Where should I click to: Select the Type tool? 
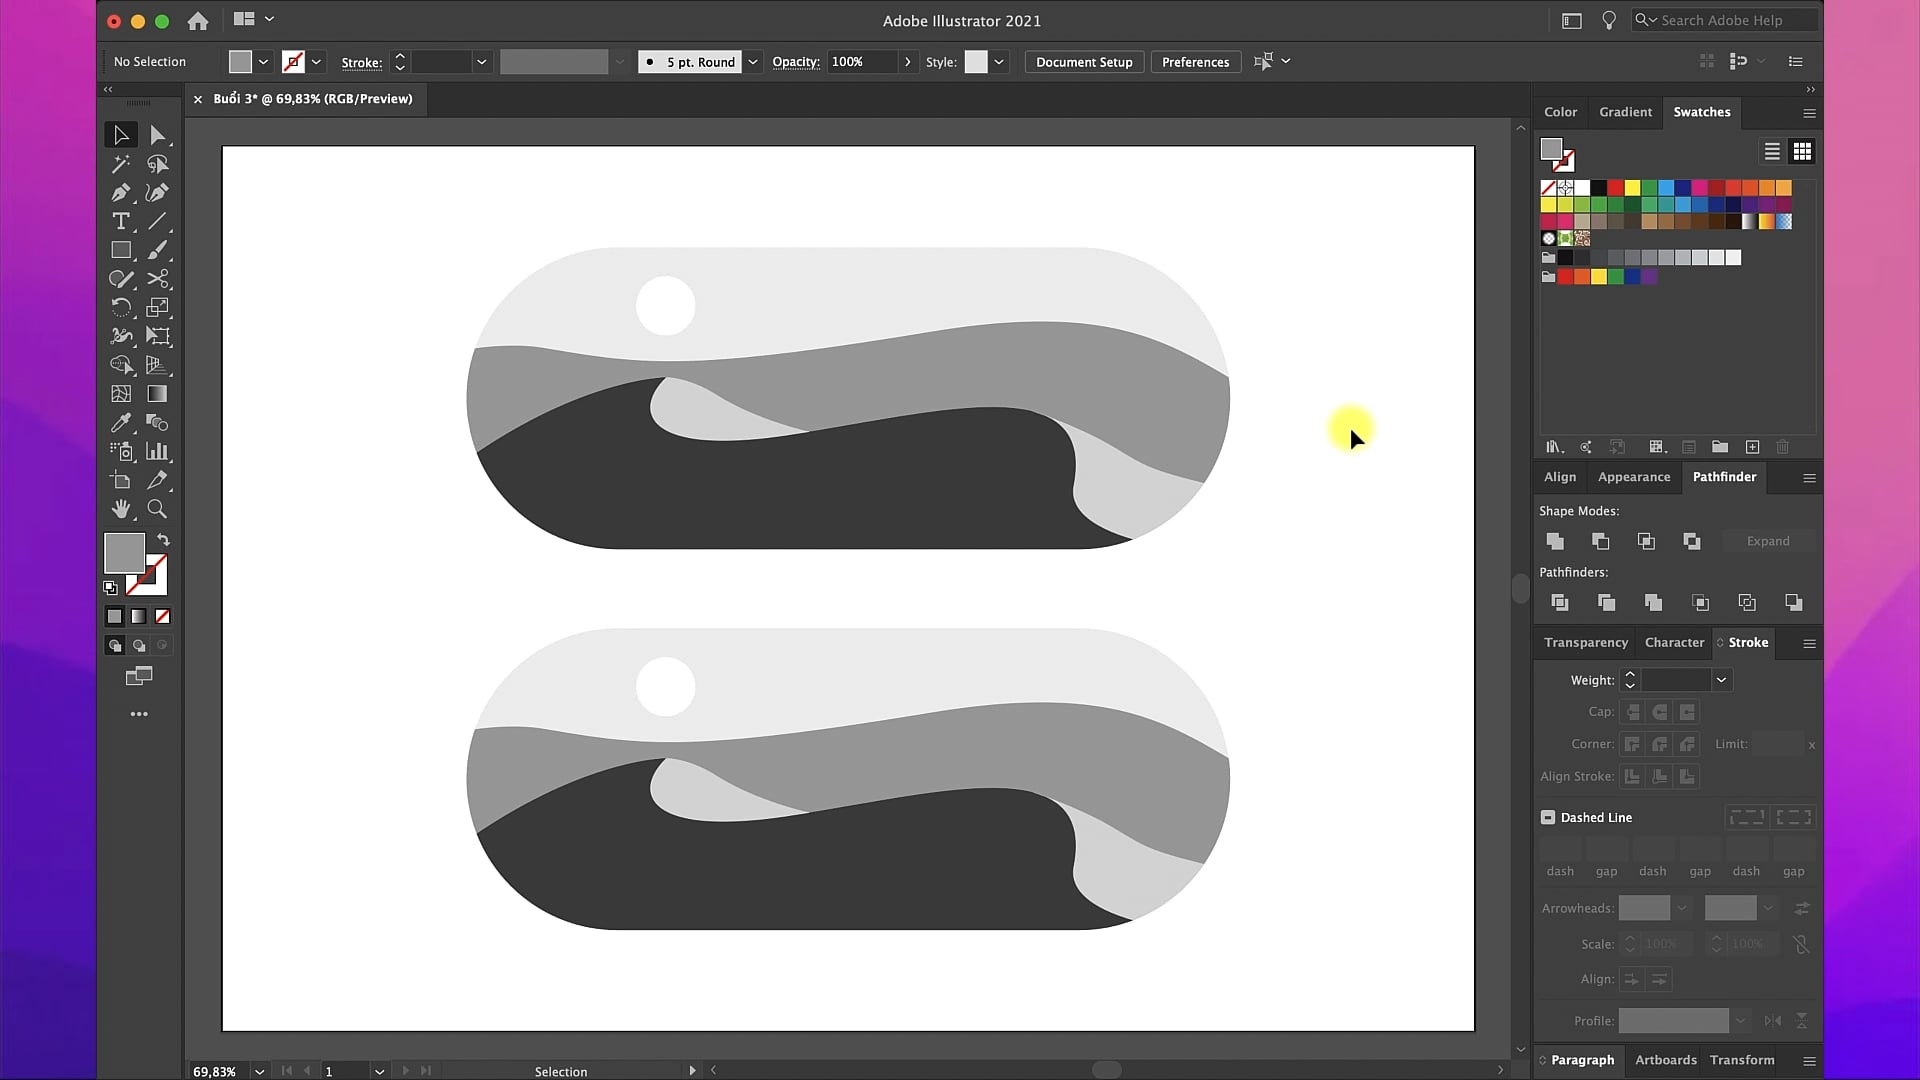[x=121, y=221]
